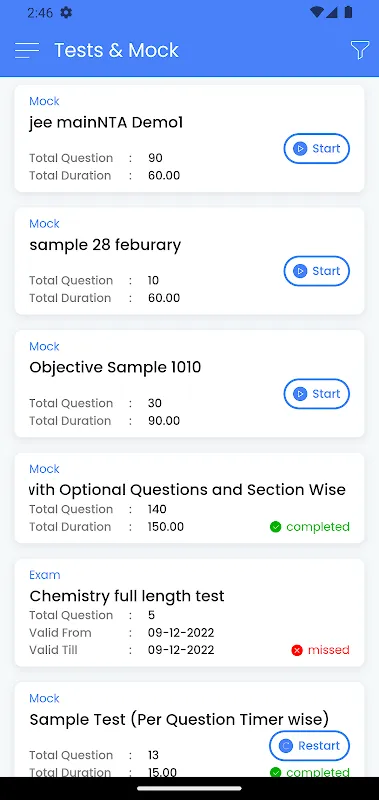Image resolution: width=379 pixels, height=800 pixels.
Task: Click the play icon in Objective Sample Start button
Action: click(x=300, y=394)
